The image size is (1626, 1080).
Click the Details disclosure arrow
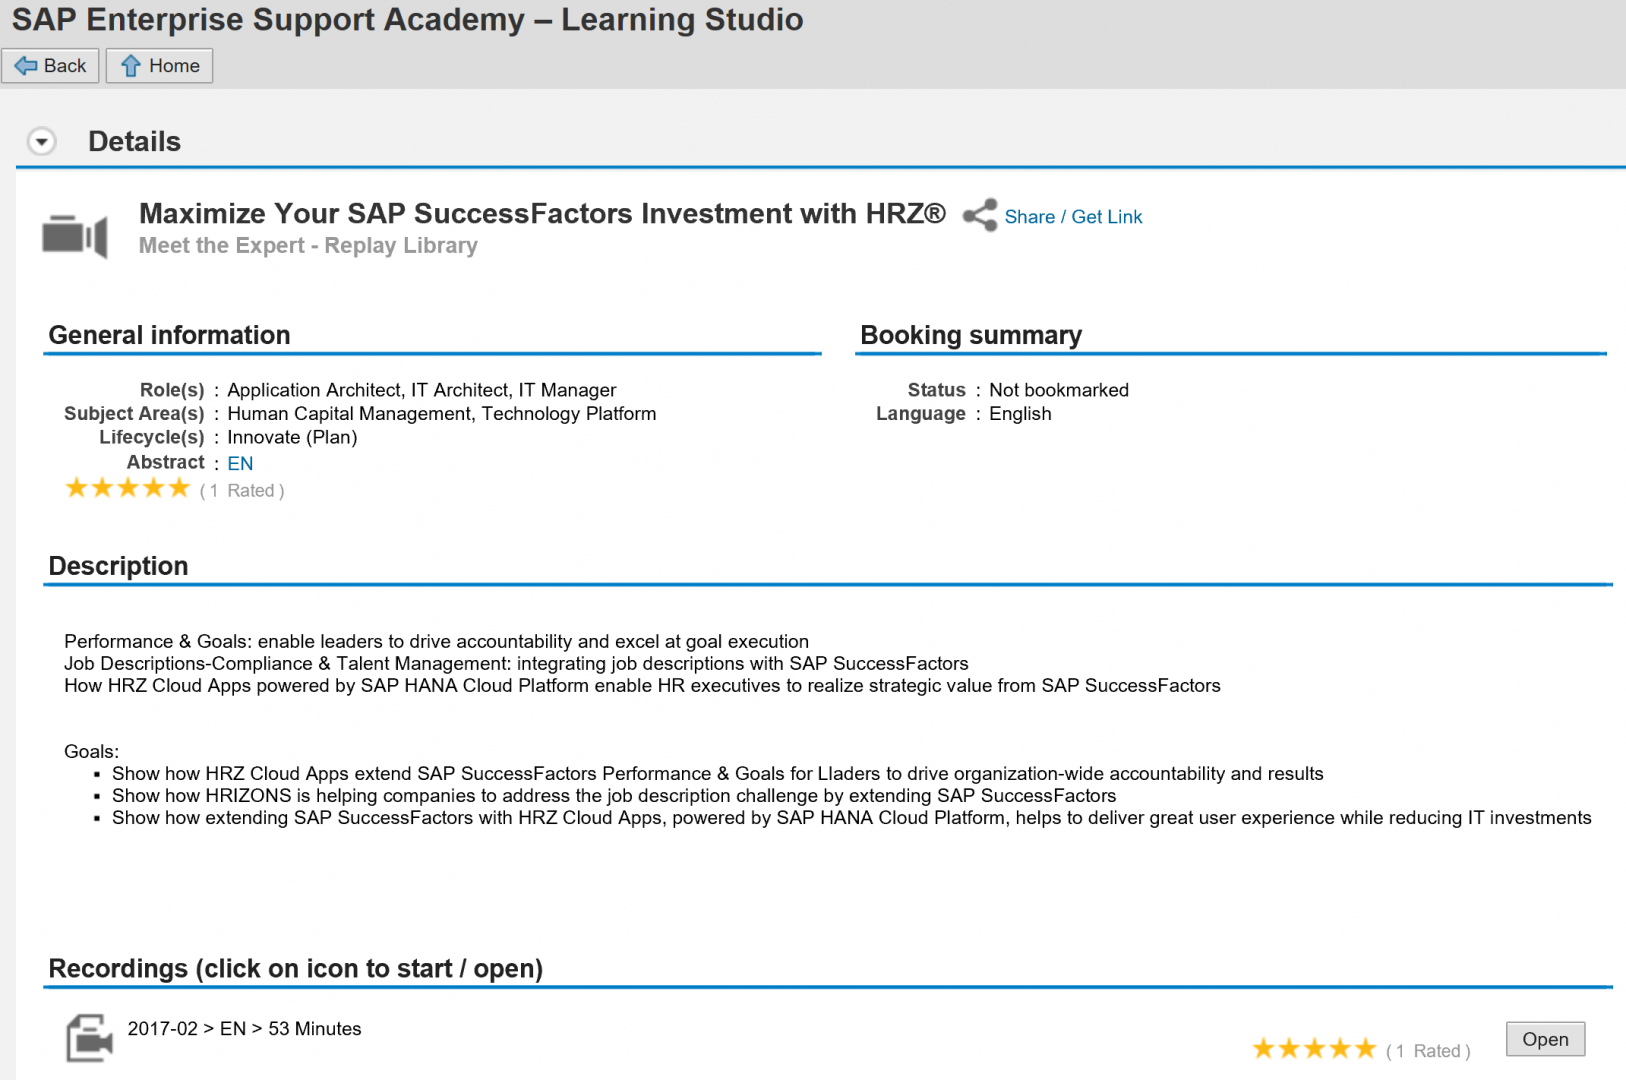point(41,141)
